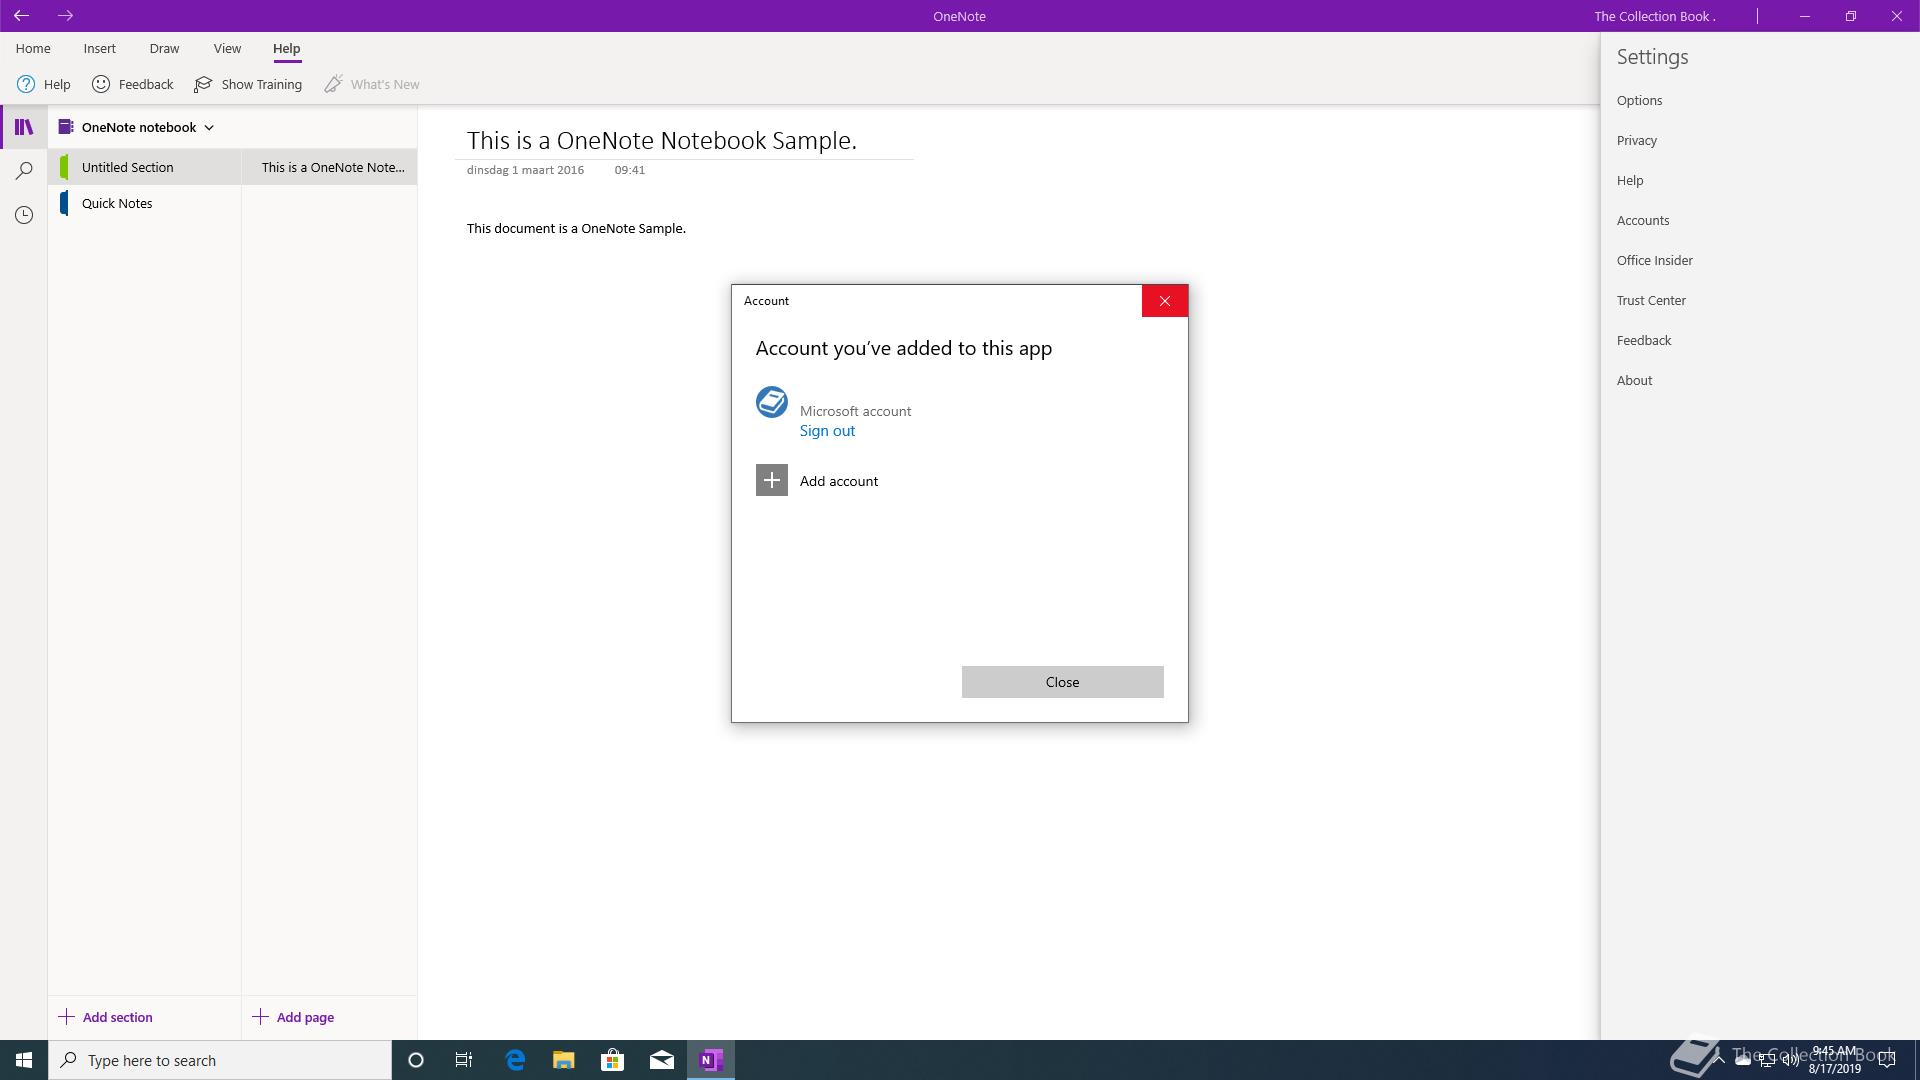Click the Microsoft account avatar
Image resolution: width=1920 pixels, height=1080 pixels.
771,403
